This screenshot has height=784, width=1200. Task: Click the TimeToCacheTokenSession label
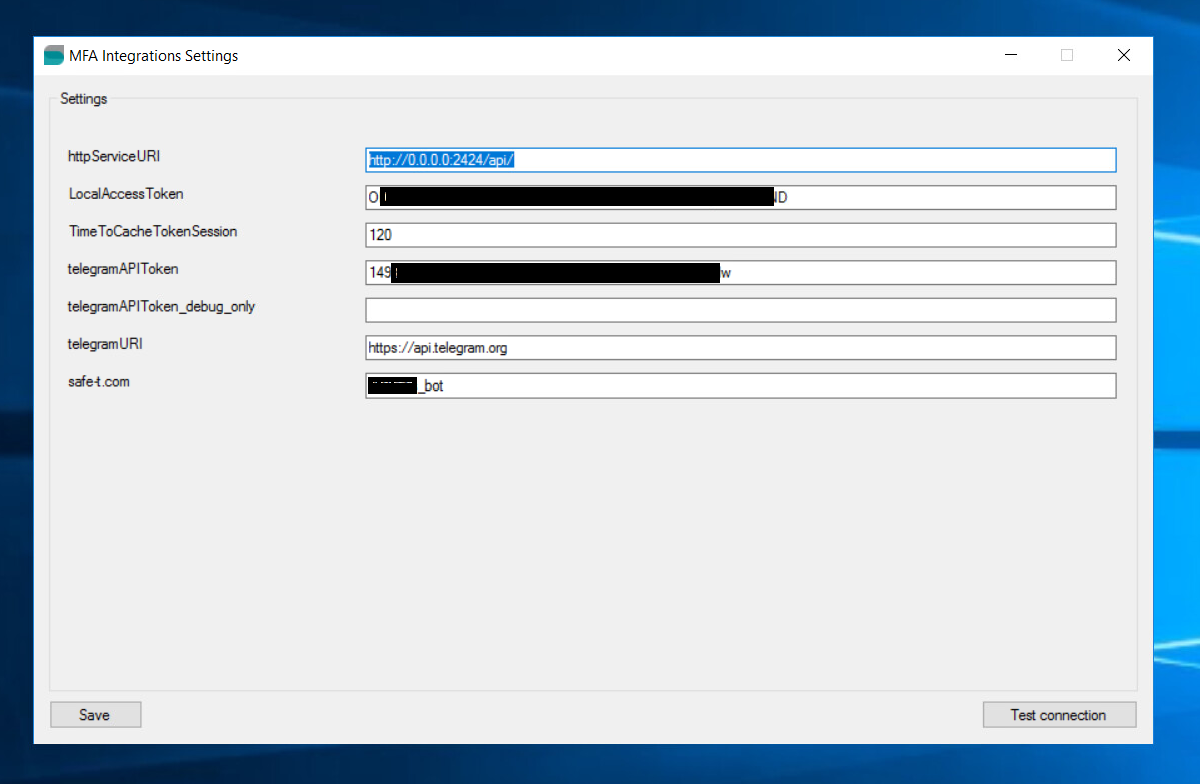[153, 232]
